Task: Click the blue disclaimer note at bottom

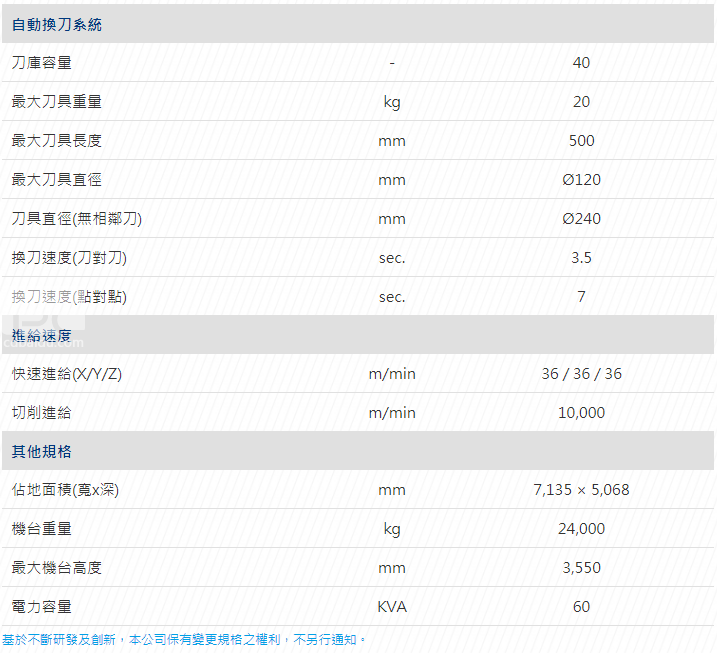Action: 185,639
